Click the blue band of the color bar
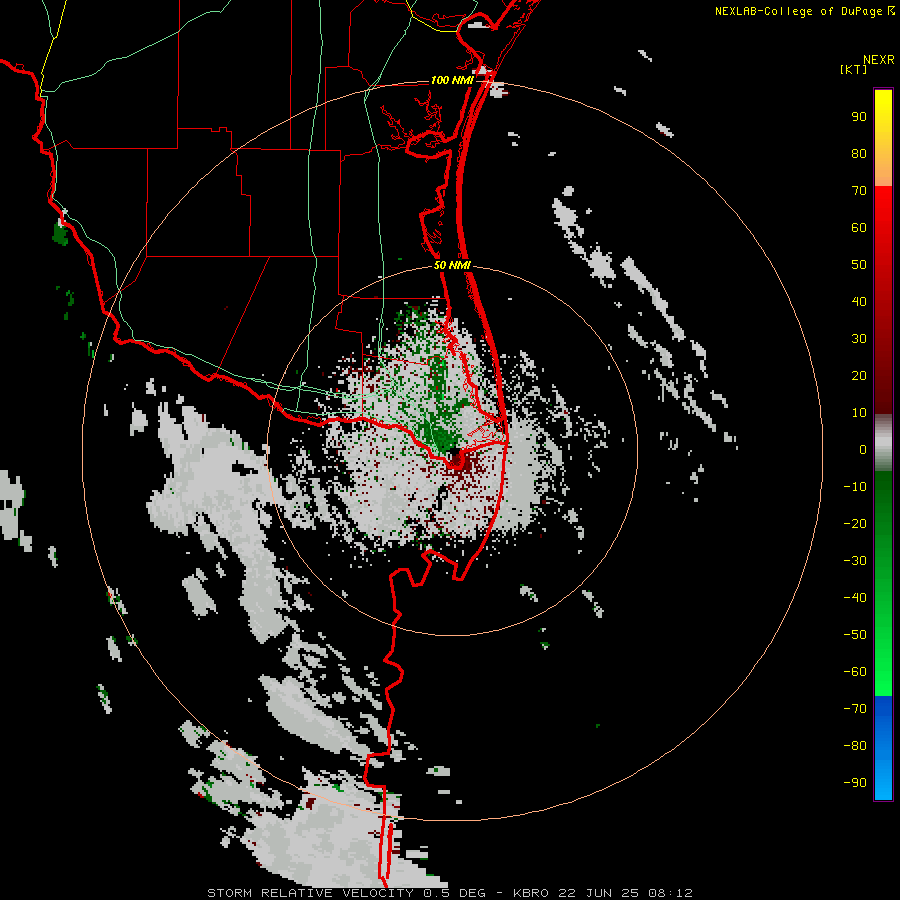900x900 pixels. [883, 747]
